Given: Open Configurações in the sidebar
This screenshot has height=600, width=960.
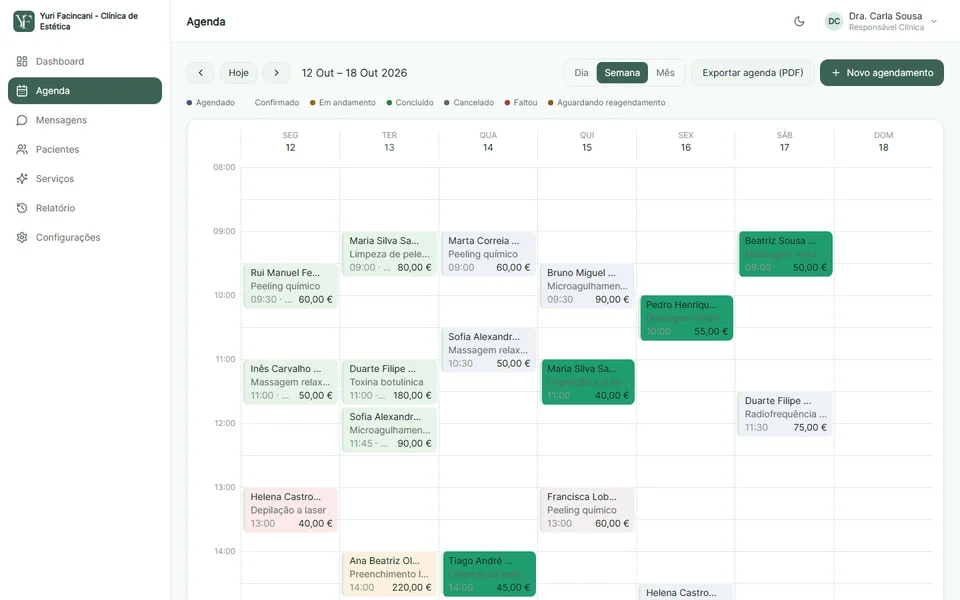Looking at the screenshot, I should 85,238.
